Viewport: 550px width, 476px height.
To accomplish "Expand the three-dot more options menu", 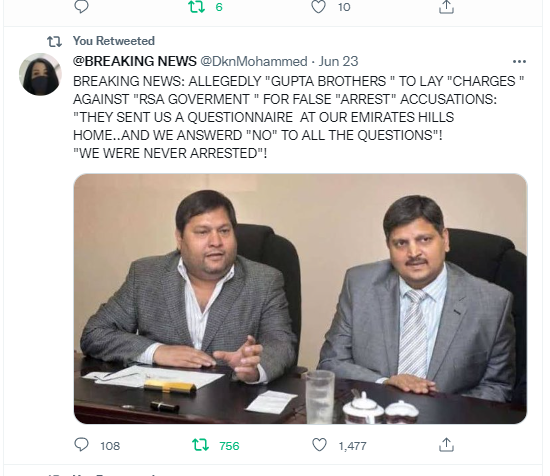I will click(x=519, y=62).
